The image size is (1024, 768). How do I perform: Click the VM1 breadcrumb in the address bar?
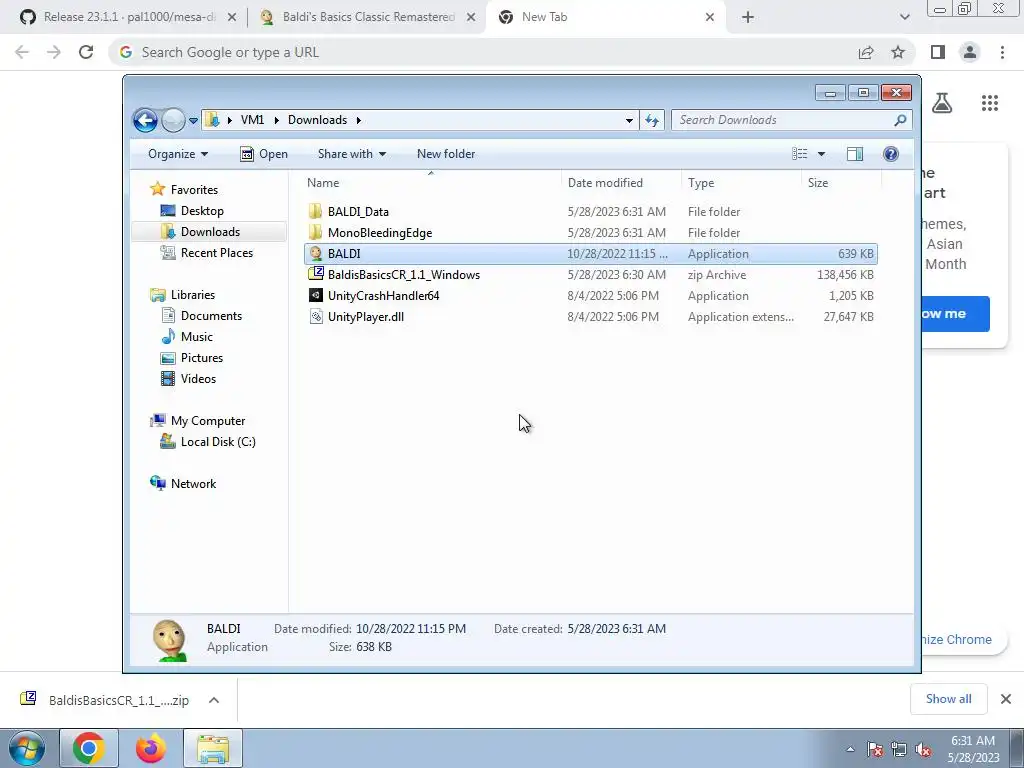(x=252, y=120)
